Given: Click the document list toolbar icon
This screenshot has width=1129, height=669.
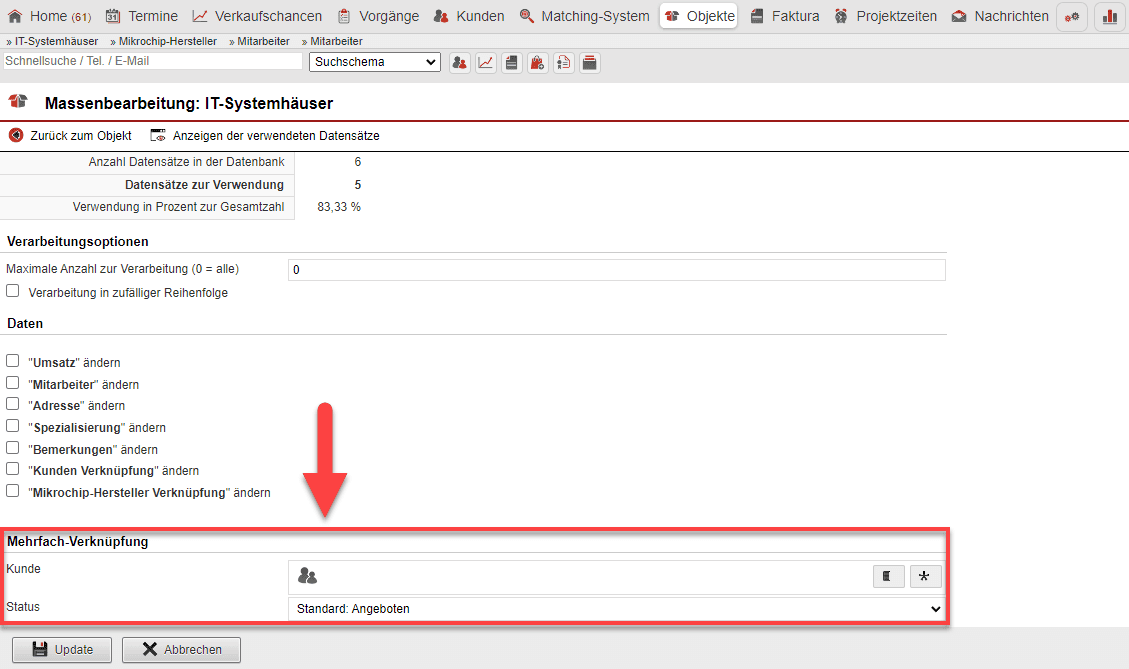Looking at the screenshot, I should [x=564, y=63].
